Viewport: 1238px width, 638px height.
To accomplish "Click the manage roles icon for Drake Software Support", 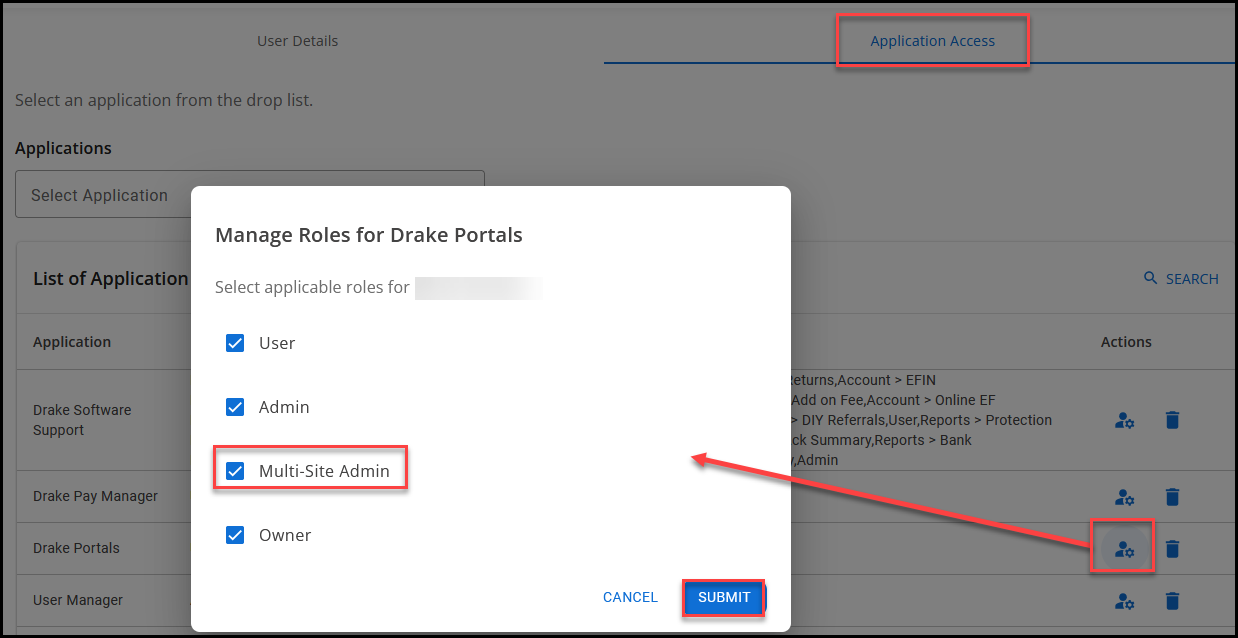I will (x=1123, y=421).
